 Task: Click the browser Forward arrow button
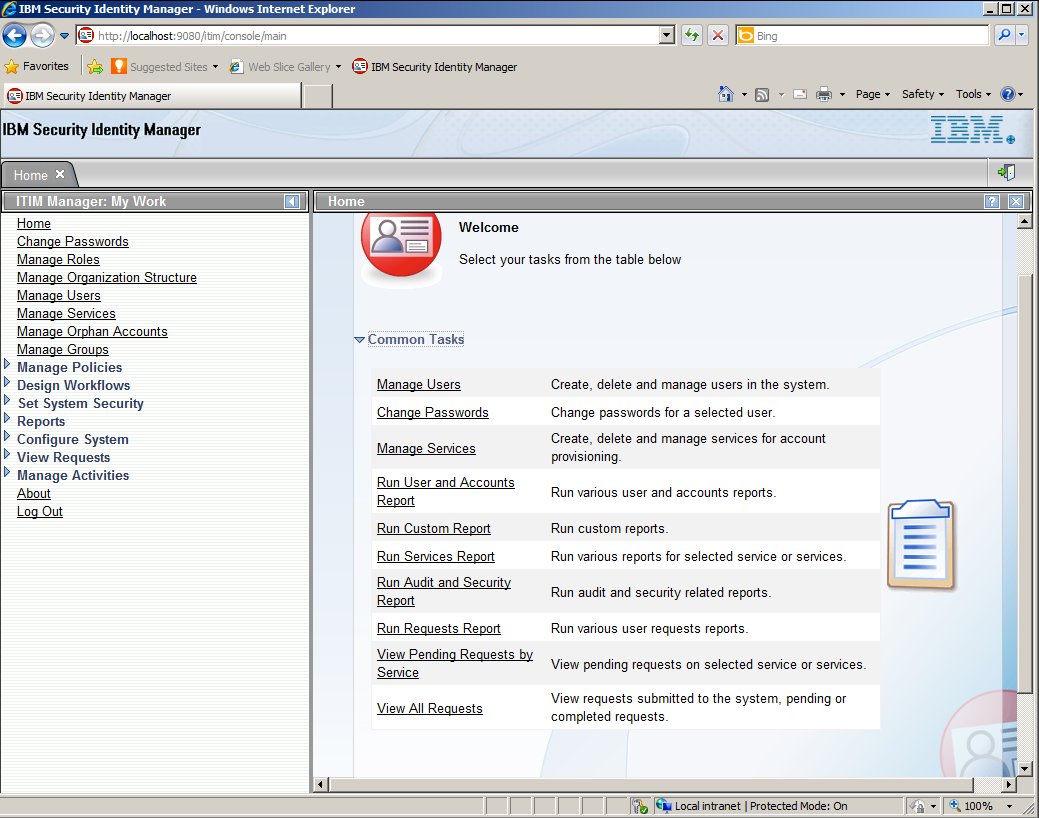[42, 36]
